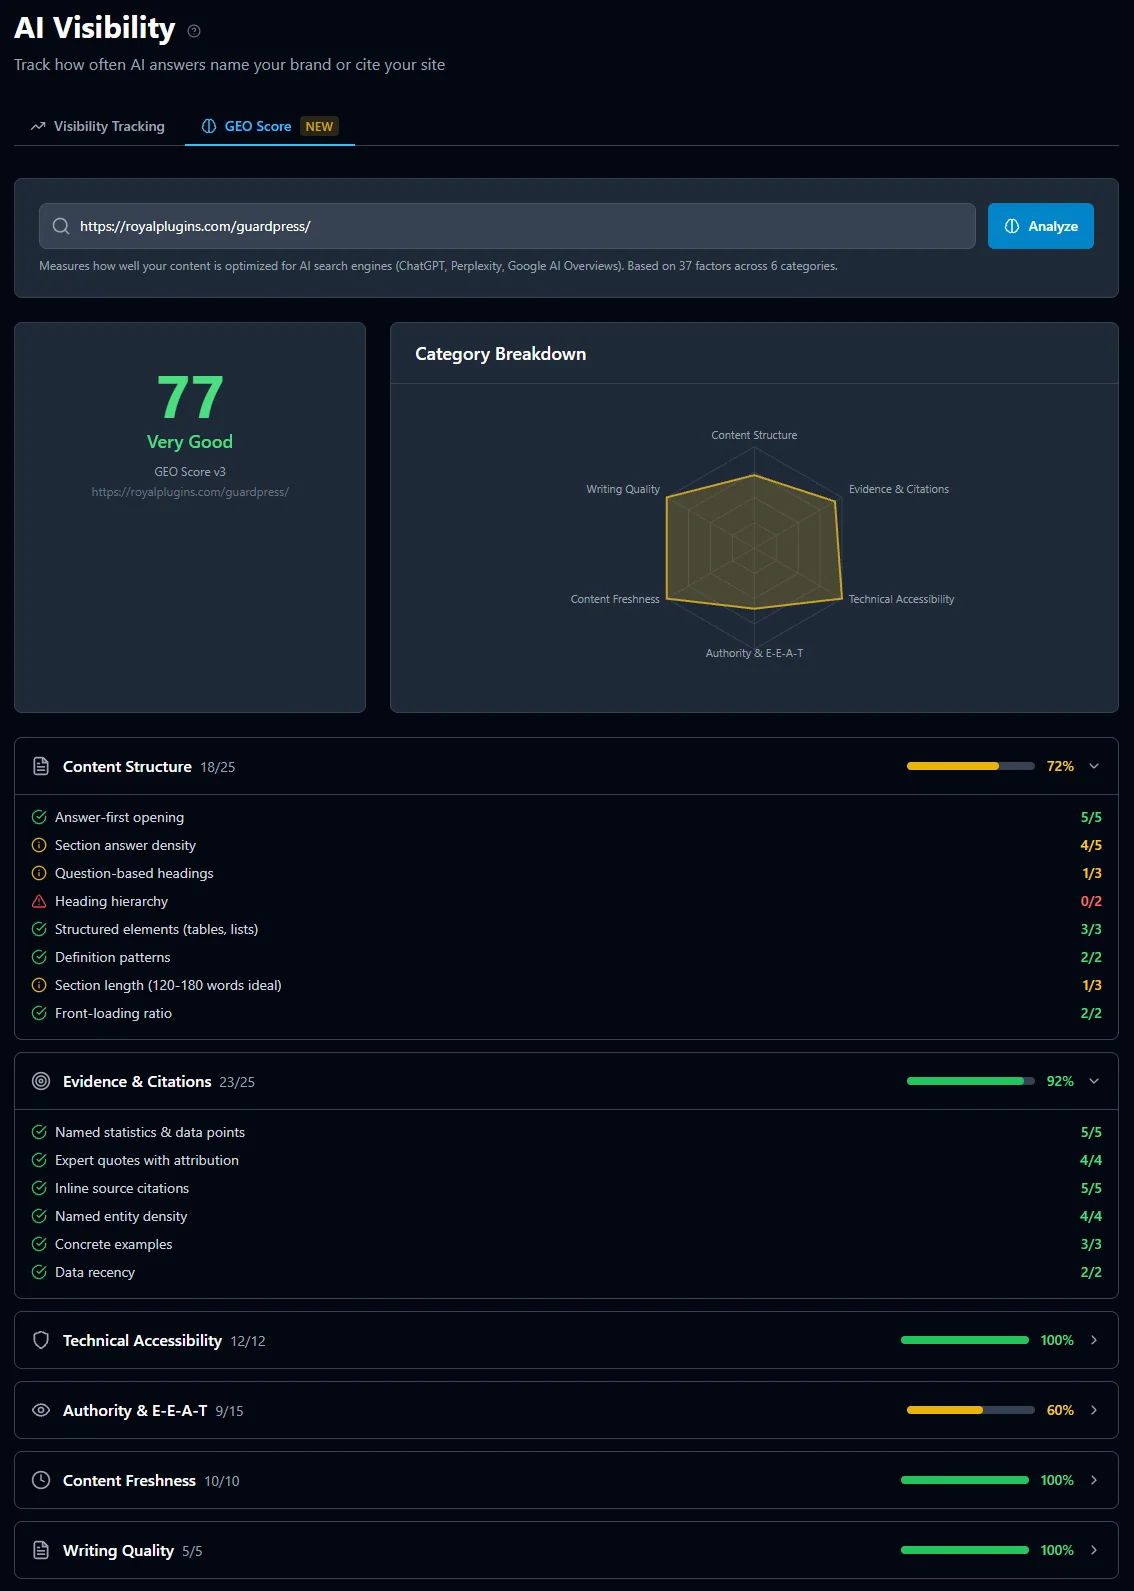Click the Authority & E-E-A-T 60% progress bar
Screen dimensions: 1134x1591
pyautogui.click(x=971, y=1410)
